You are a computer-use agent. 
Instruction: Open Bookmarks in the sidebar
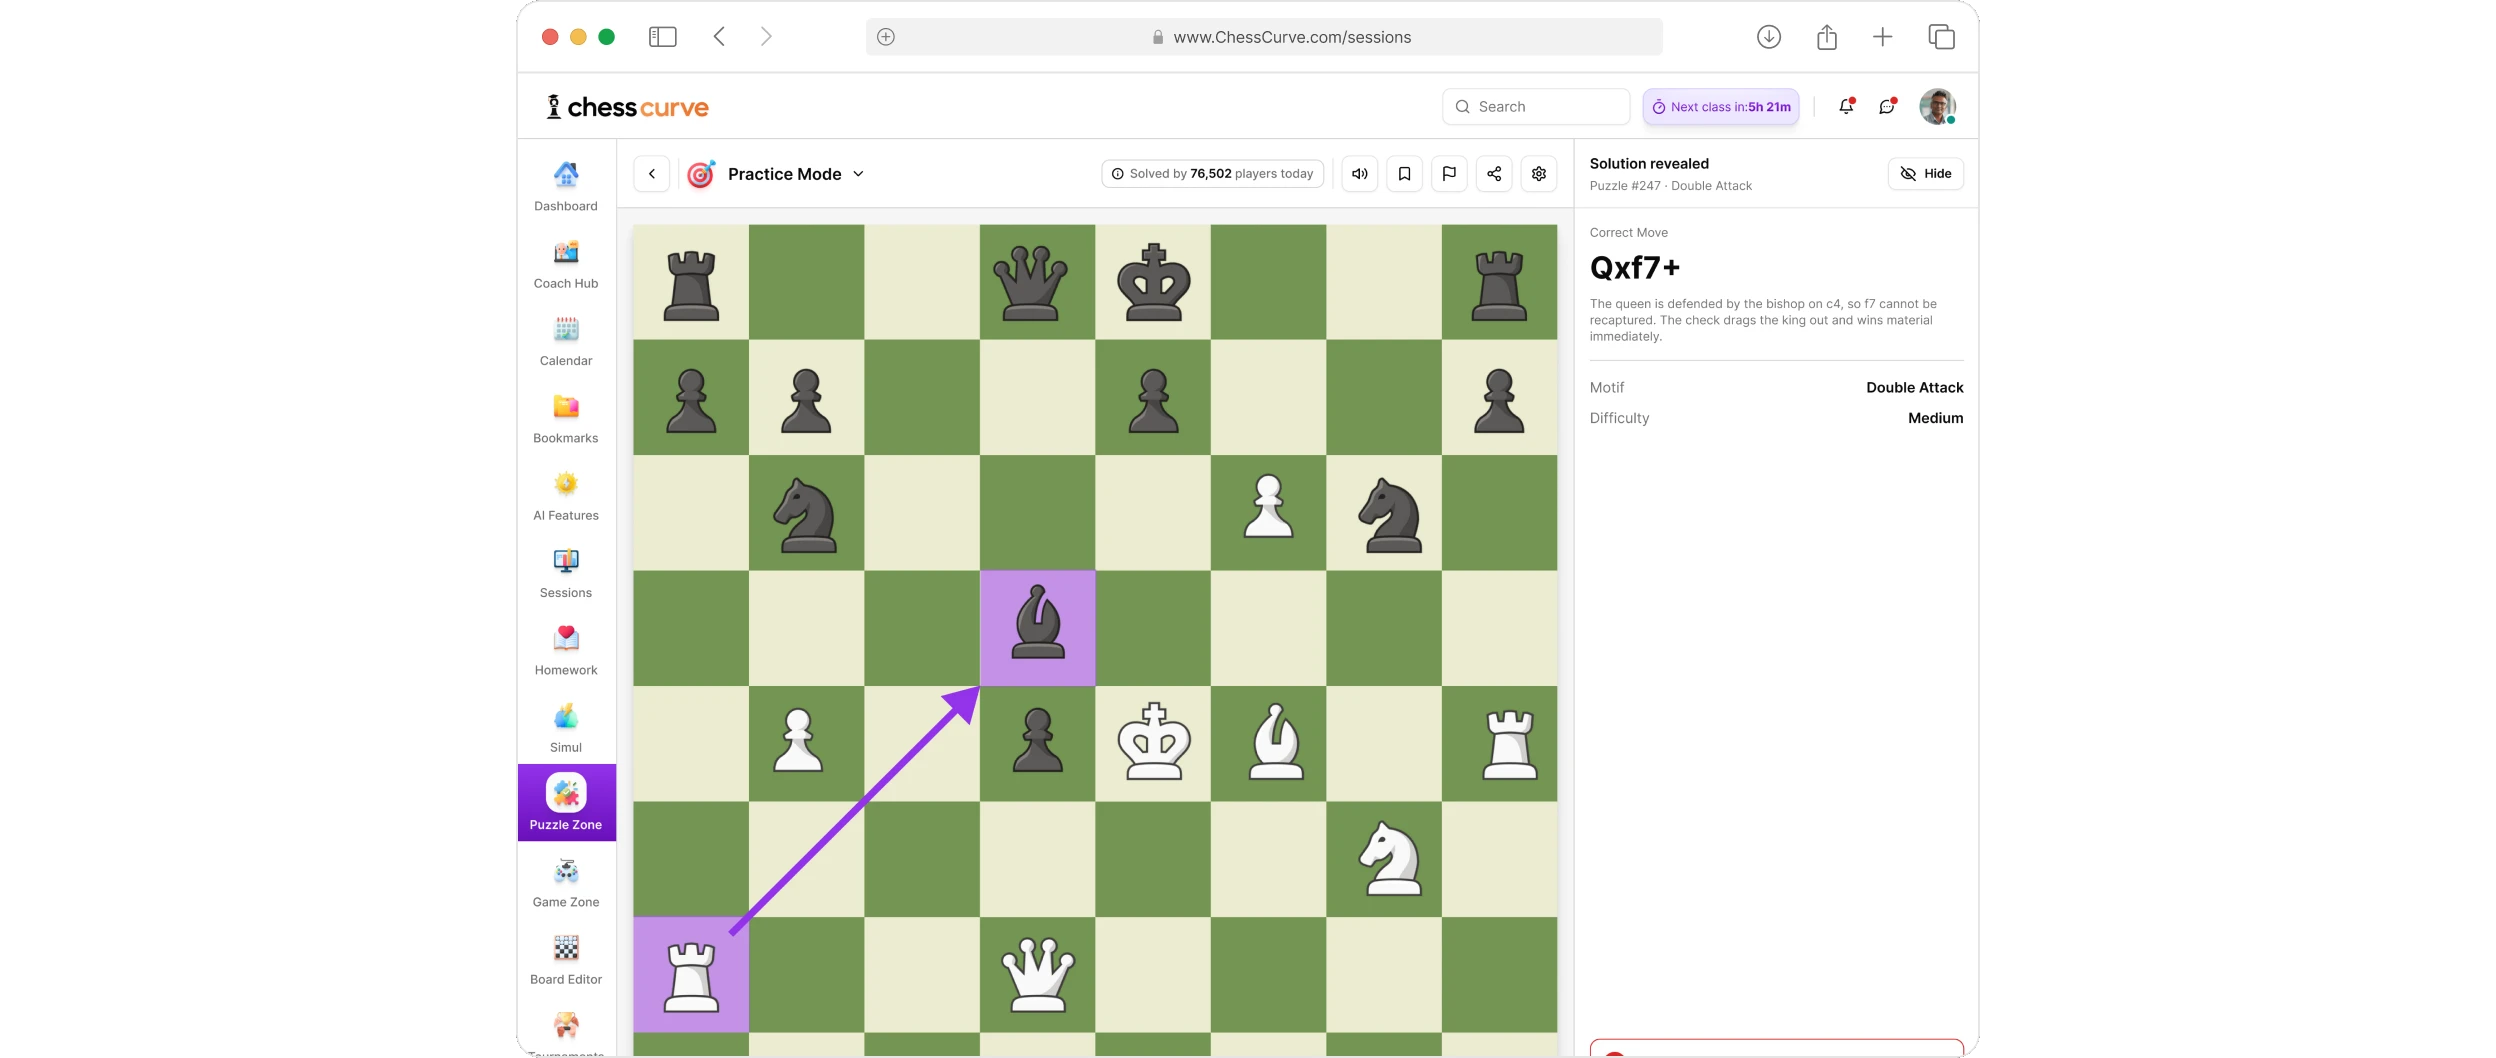(566, 419)
